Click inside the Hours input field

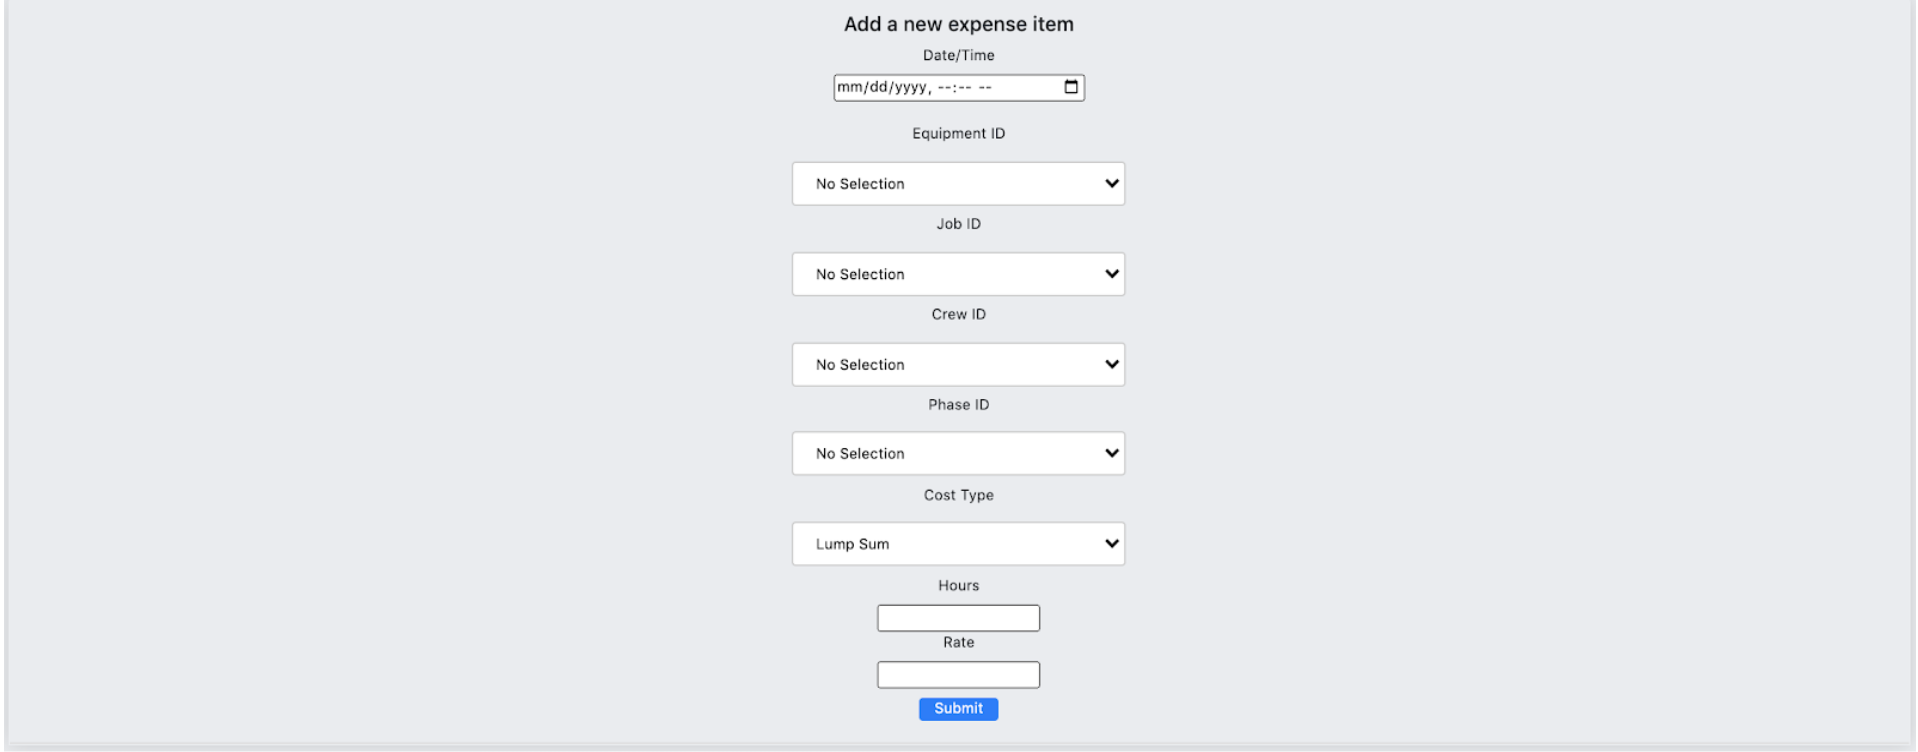point(957,617)
